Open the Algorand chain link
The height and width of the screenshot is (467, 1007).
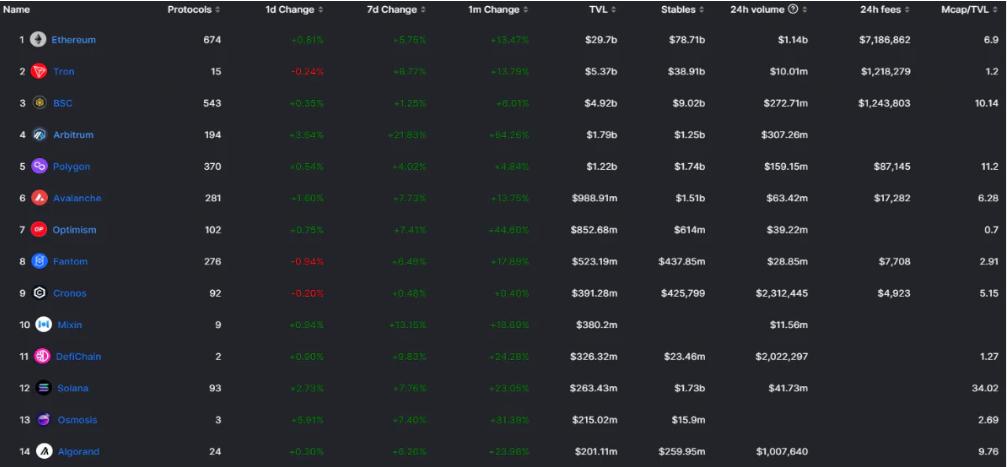(x=77, y=452)
